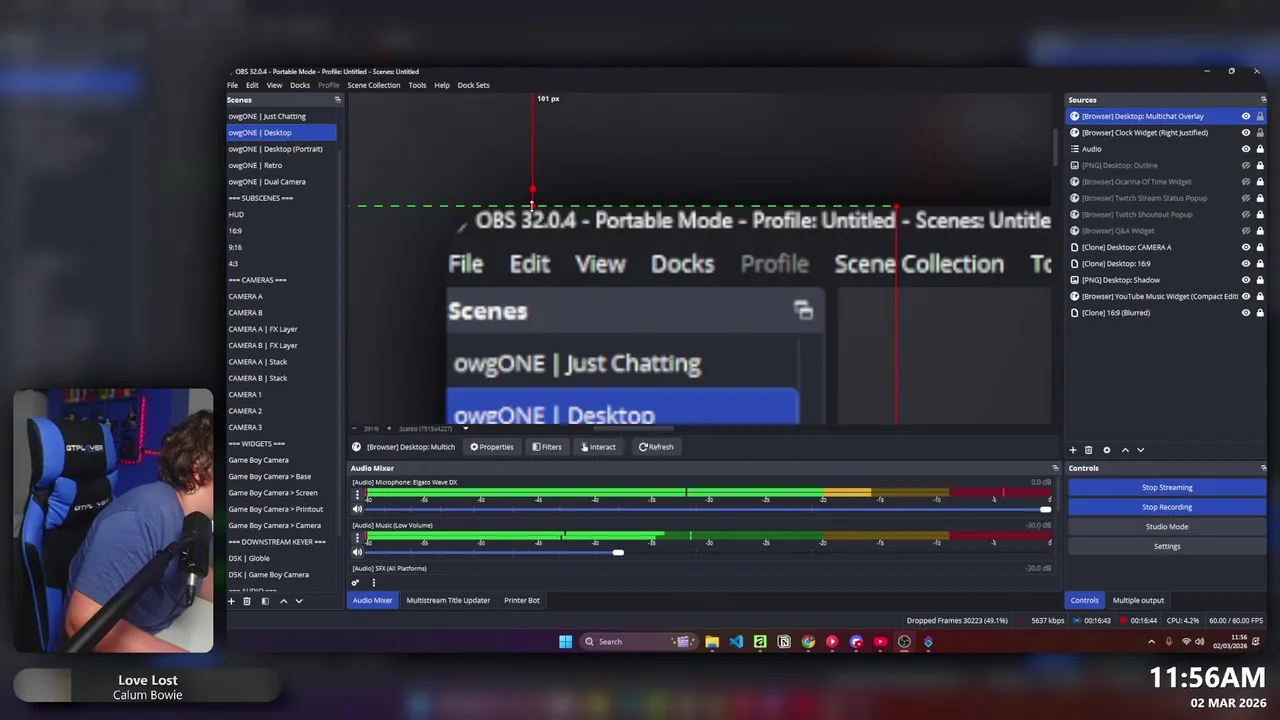Open scene filters icon in Scenes toolbar
Image resolution: width=1280 pixels, height=720 pixels.
point(265,601)
